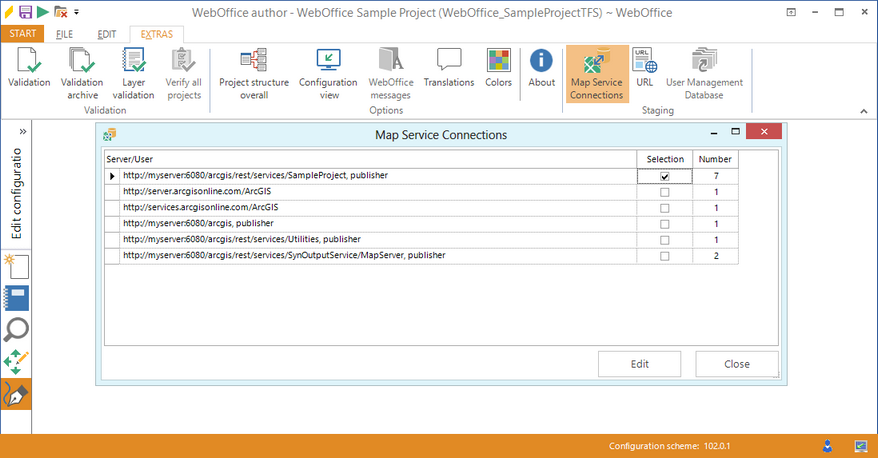The image size is (878, 458).
Task: Check selection for SynOutputService MapServer row
Action: [664, 256]
